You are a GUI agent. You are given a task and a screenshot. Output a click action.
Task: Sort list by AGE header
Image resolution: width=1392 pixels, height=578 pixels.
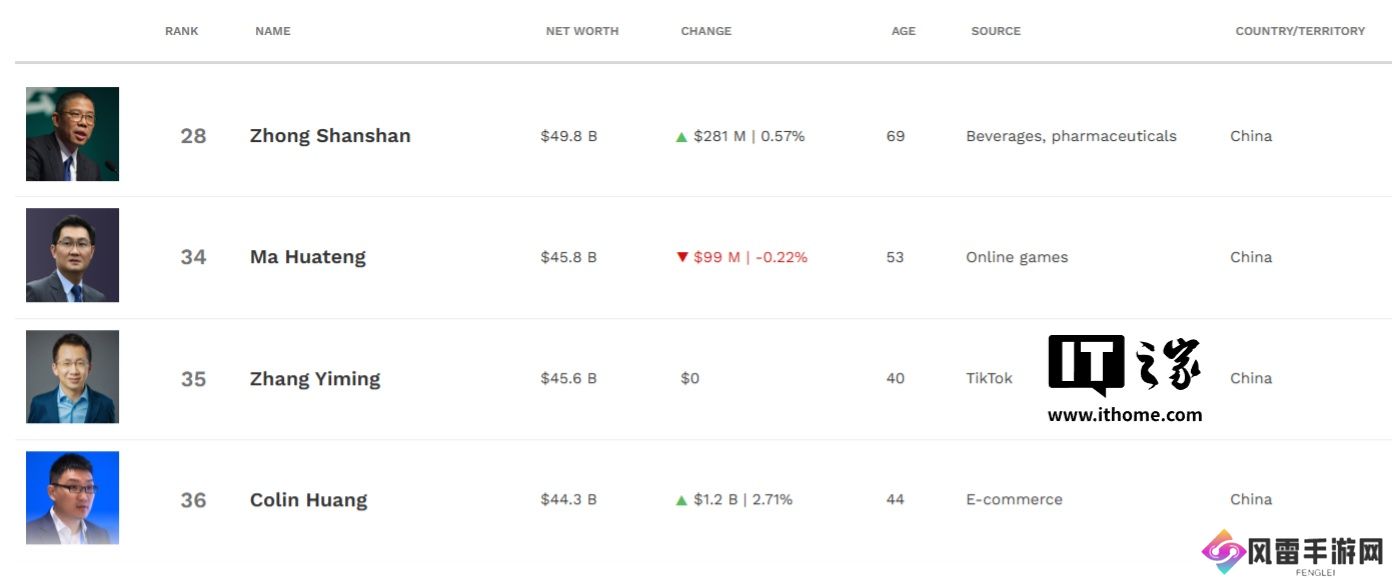[x=903, y=31]
